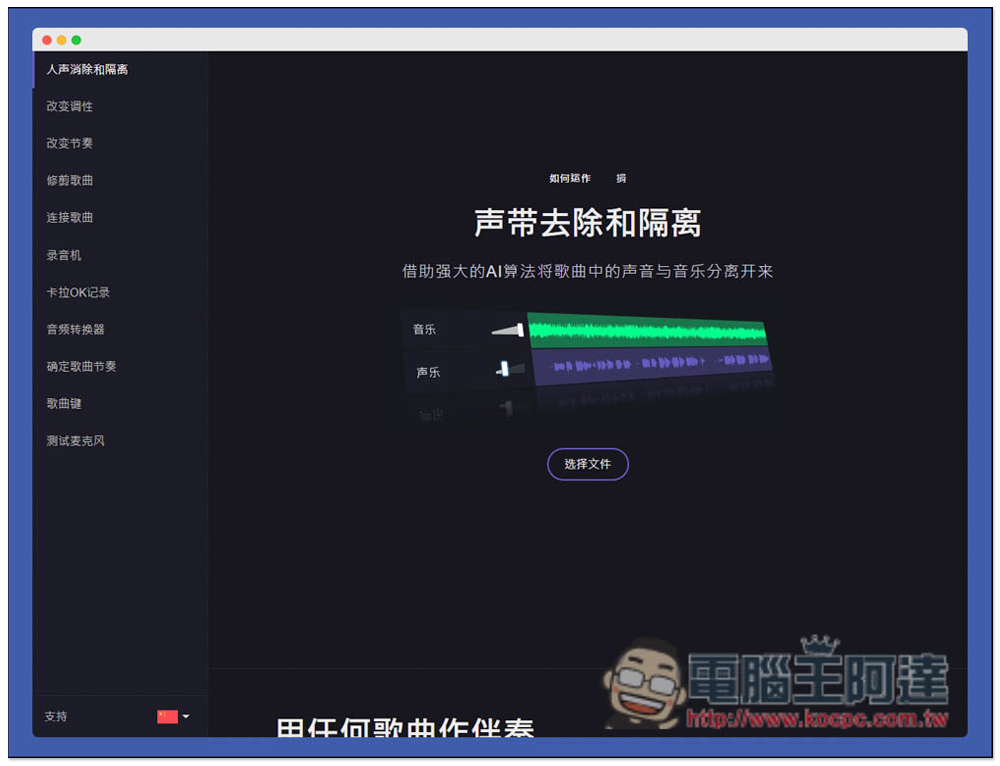Go to 改变节奏 in the sidebar
1000x766 pixels.
coord(69,143)
